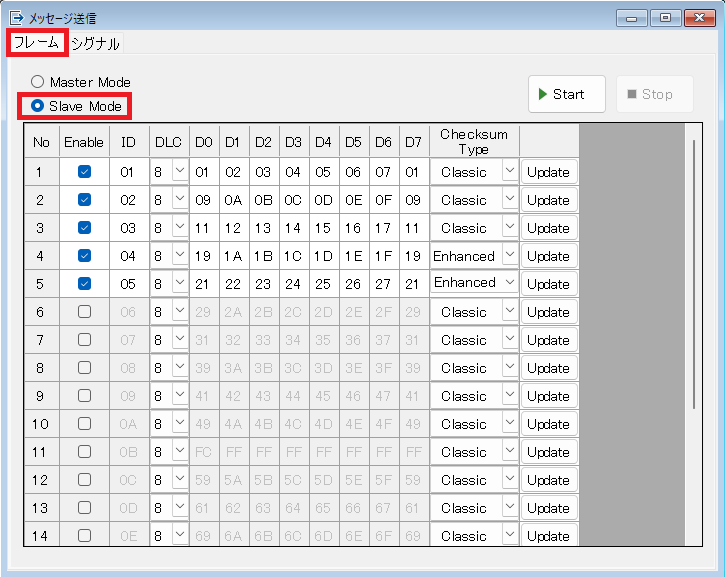Open Checksum Type dropdown for row 10
This screenshot has height=577, width=725.
point(510,423)
